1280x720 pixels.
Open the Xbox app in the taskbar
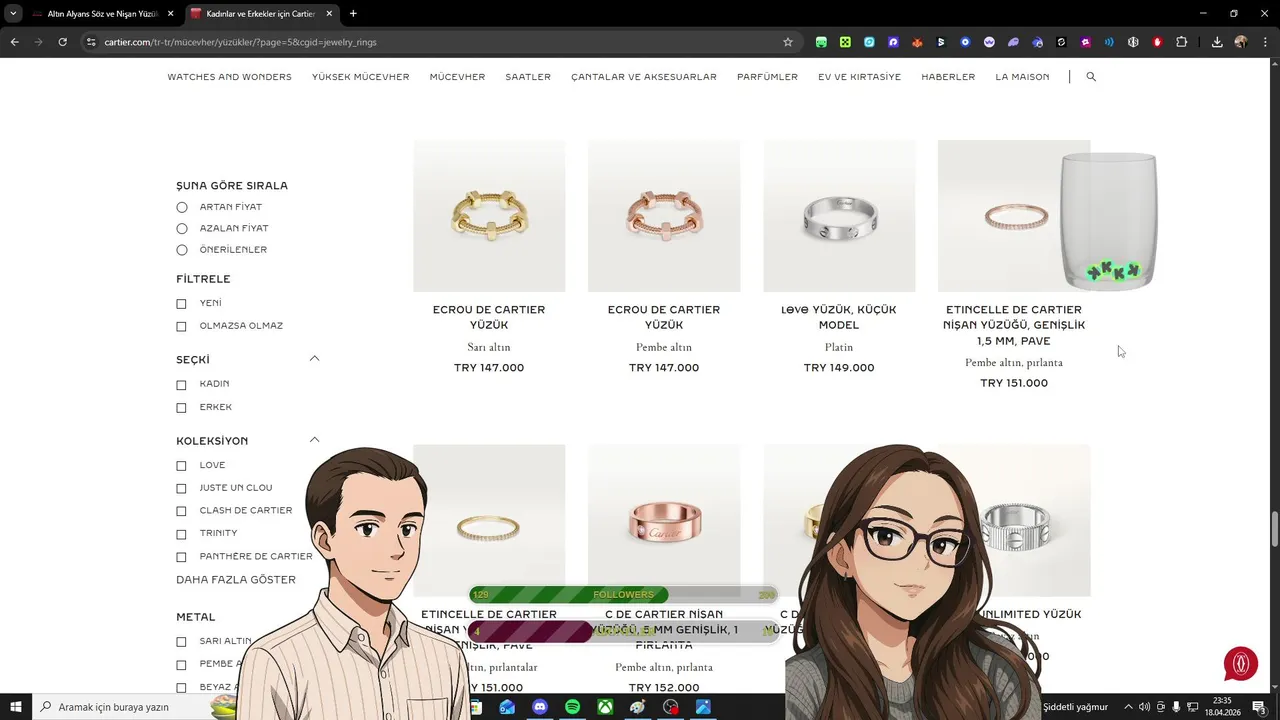click(605, 707)
